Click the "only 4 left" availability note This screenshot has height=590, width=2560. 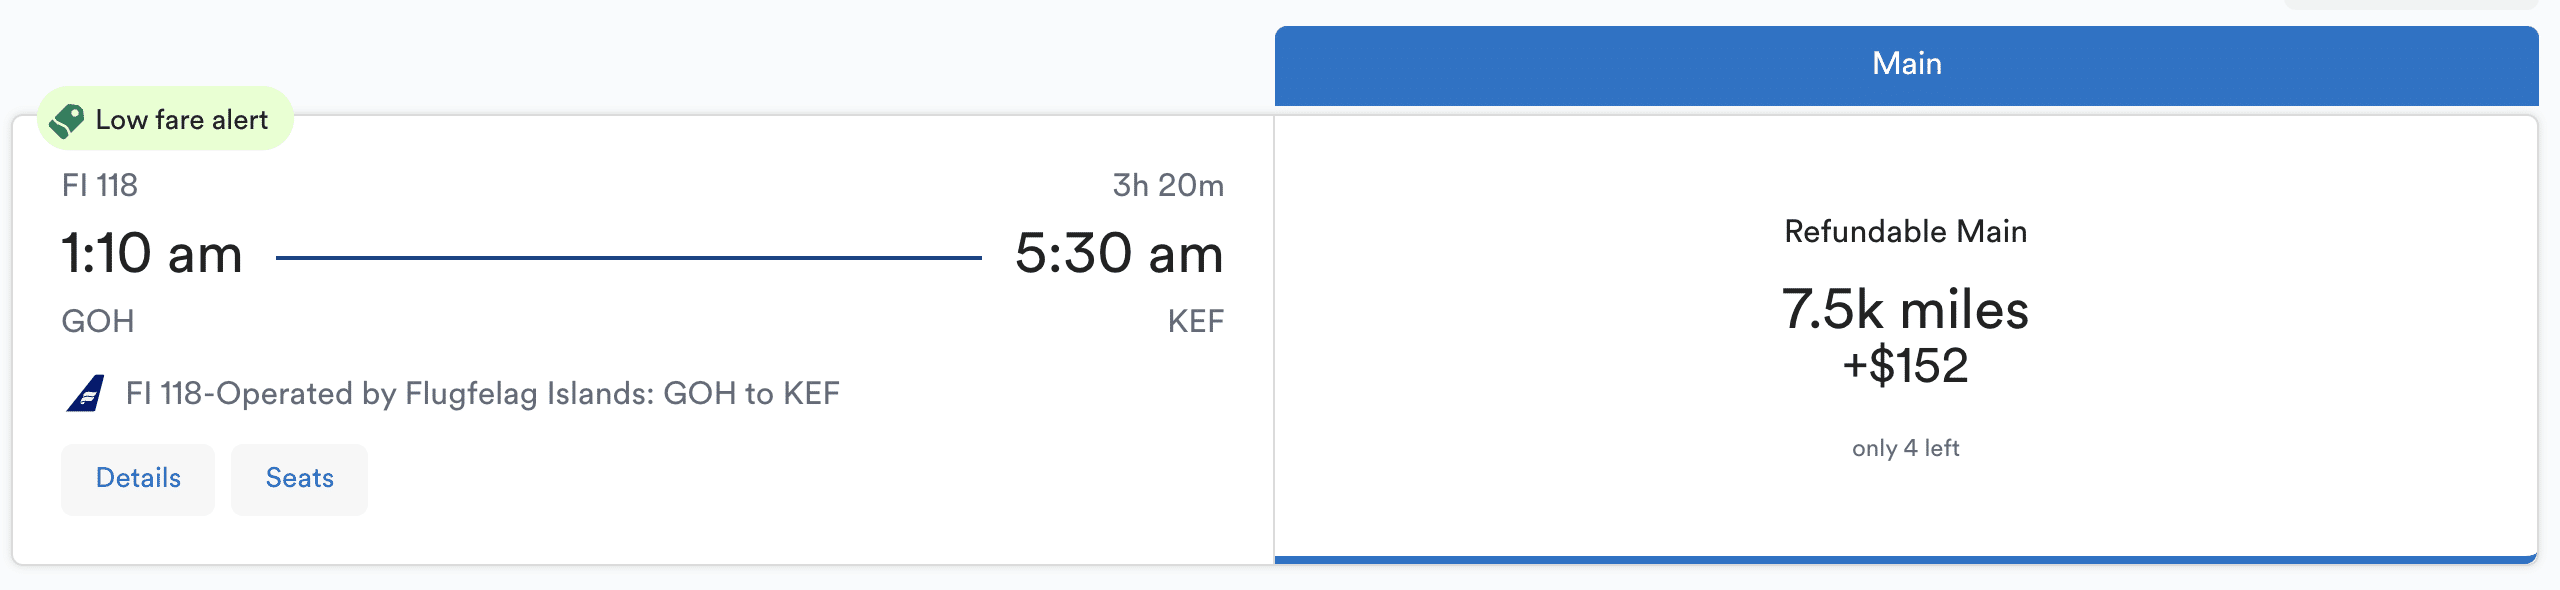pyautogui.click(x=1905, y=448)
